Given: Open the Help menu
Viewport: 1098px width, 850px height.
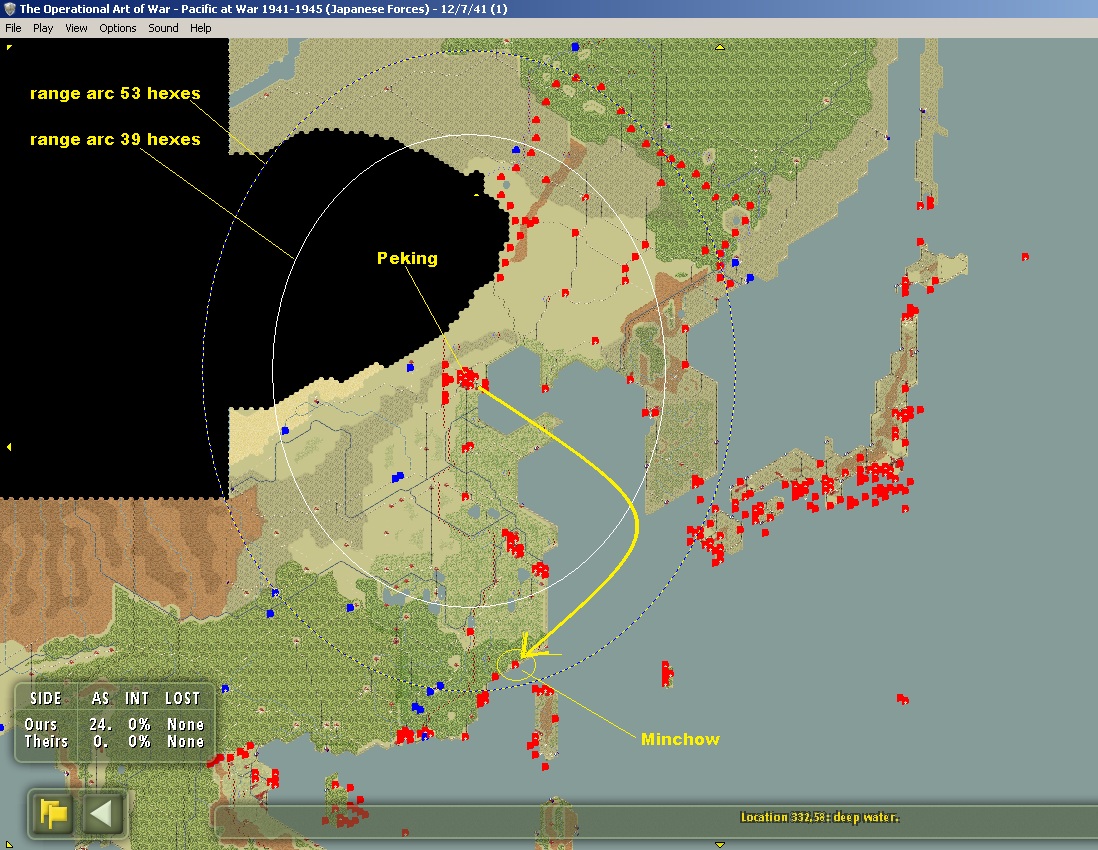Looking at the screenshot, I should point(200,28).
